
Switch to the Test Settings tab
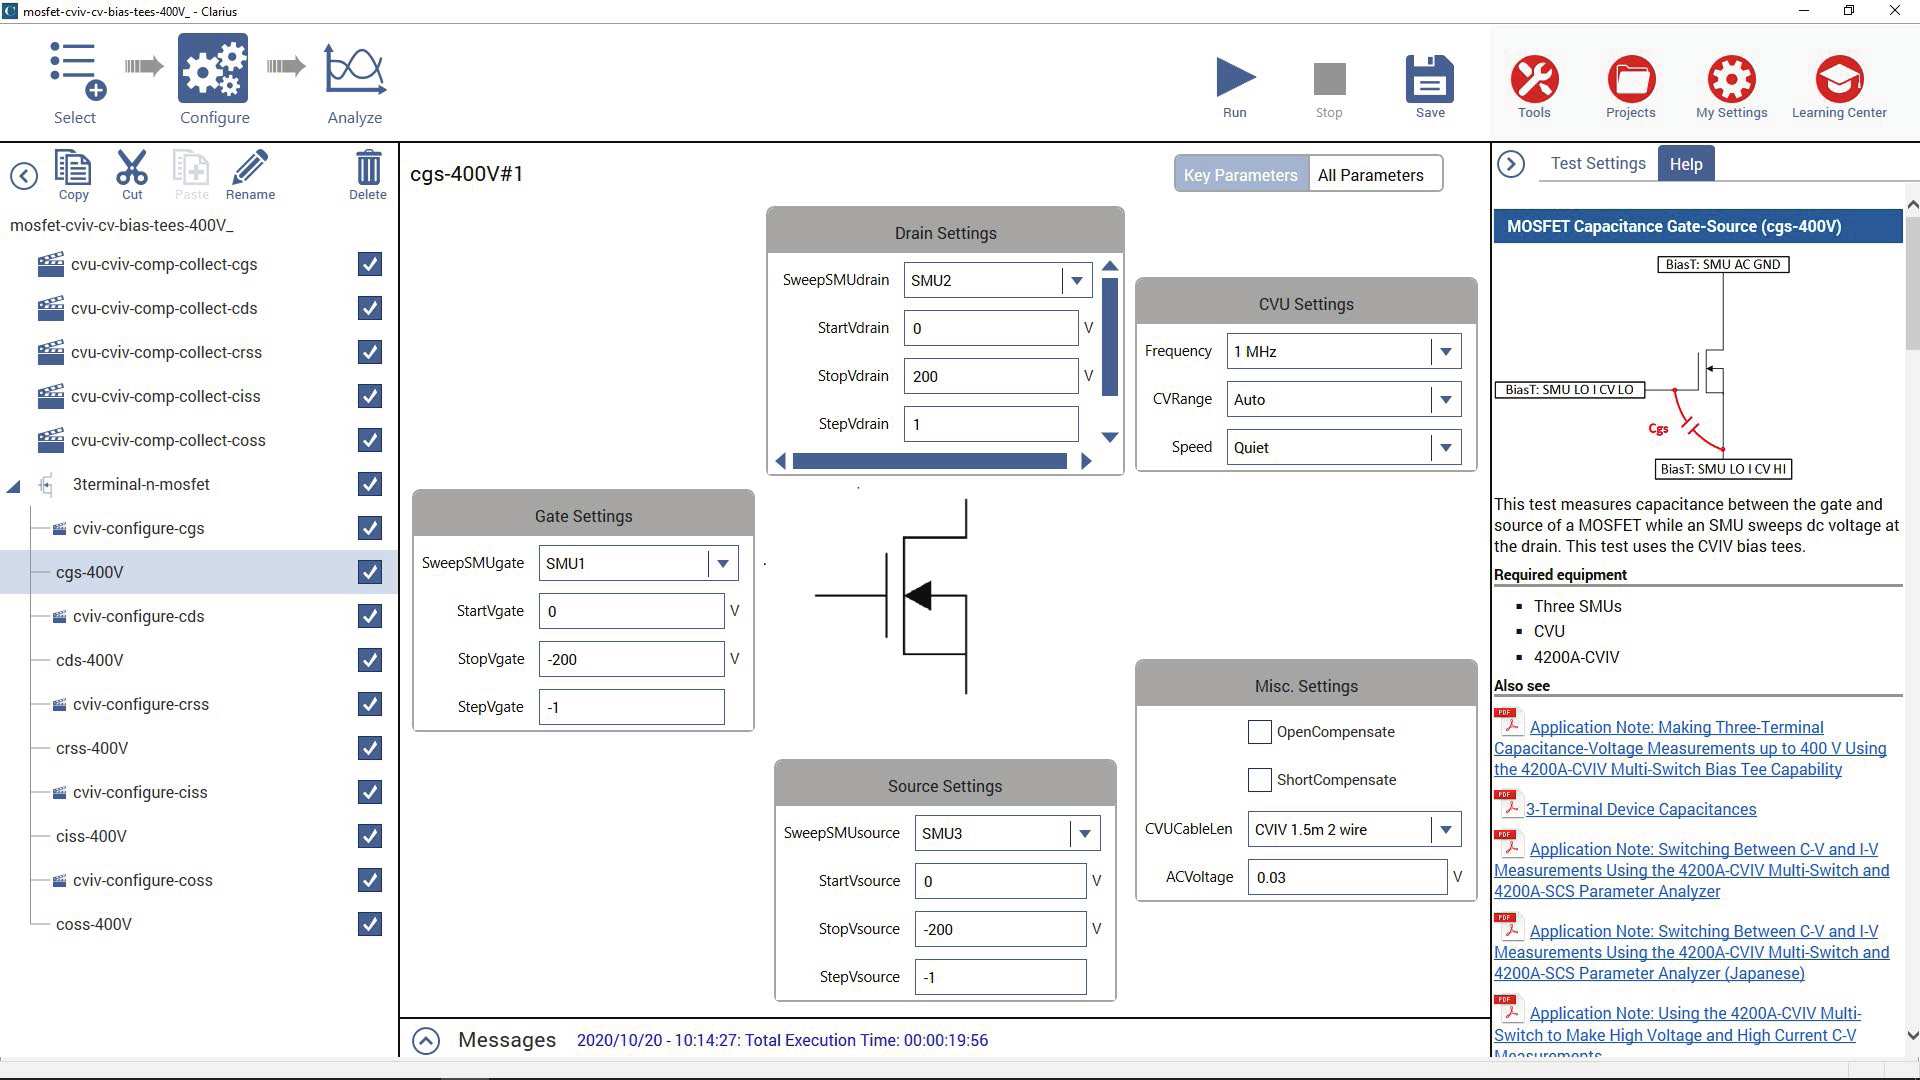(x=1597, y=164)
